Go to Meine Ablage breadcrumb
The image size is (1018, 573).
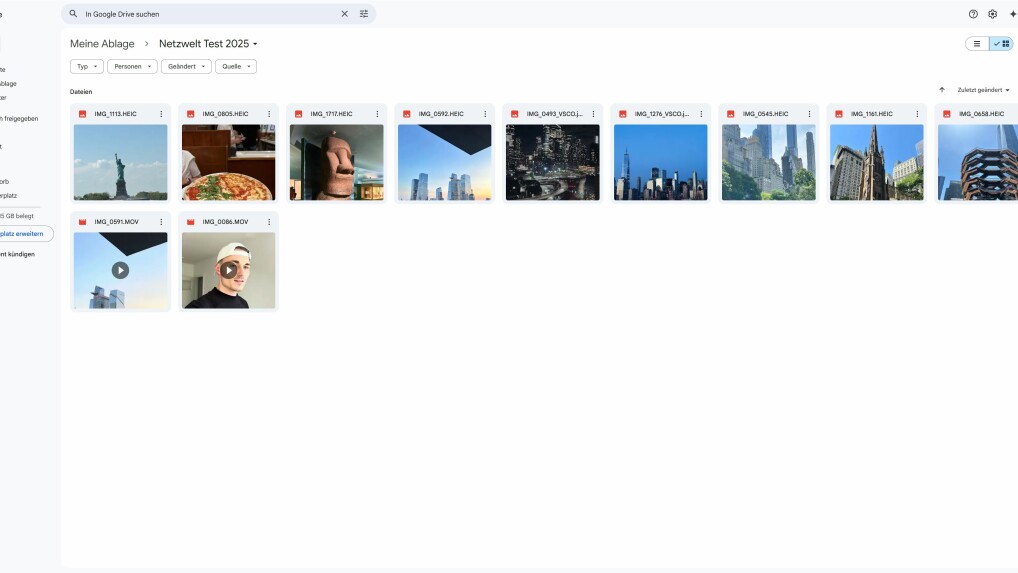pyautogui.click(x=102, y=43)
